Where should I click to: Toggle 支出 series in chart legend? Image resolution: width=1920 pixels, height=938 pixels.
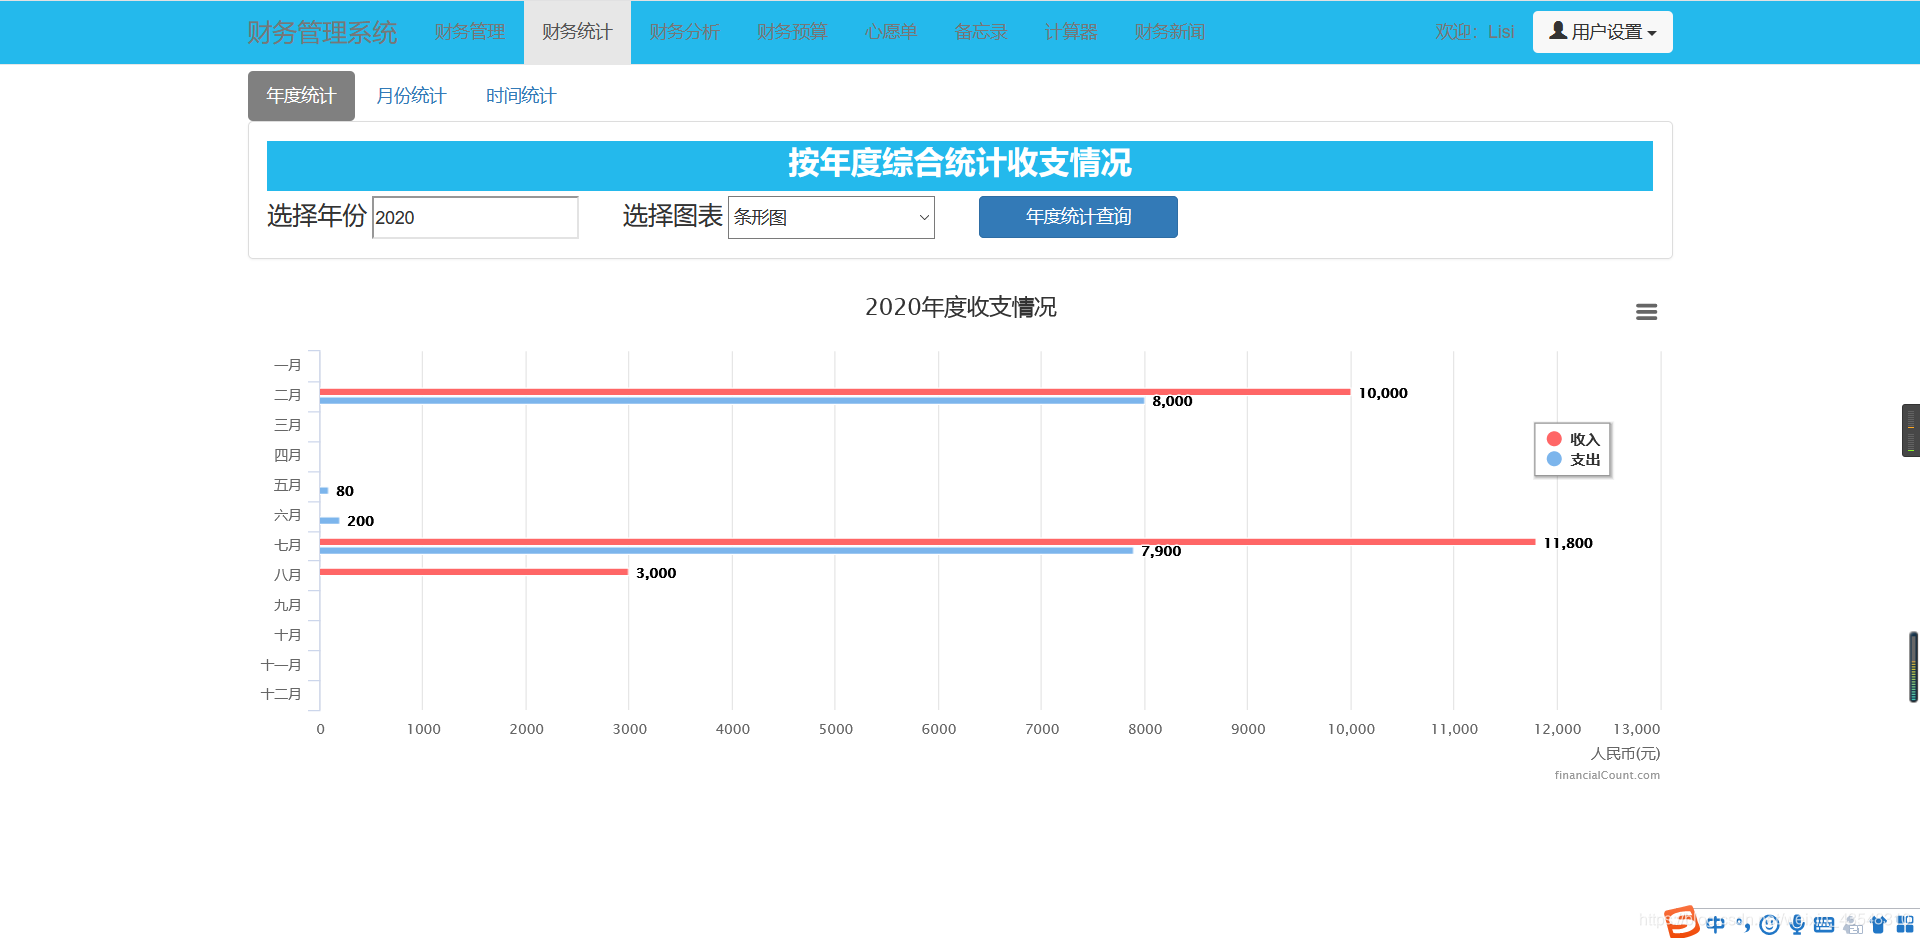click(1573, 459)
